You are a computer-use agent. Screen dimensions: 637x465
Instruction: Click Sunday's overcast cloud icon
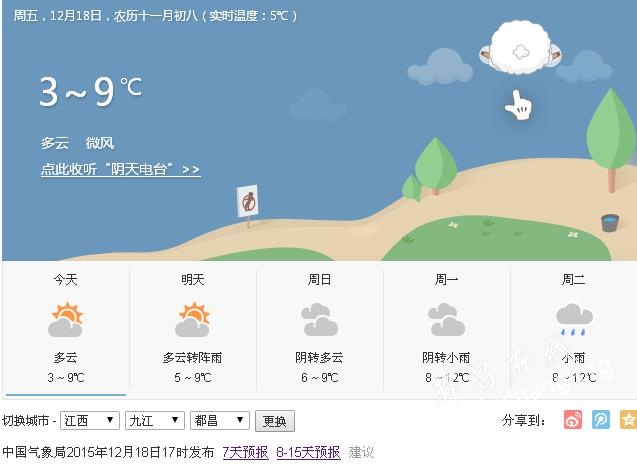point(319,319)
